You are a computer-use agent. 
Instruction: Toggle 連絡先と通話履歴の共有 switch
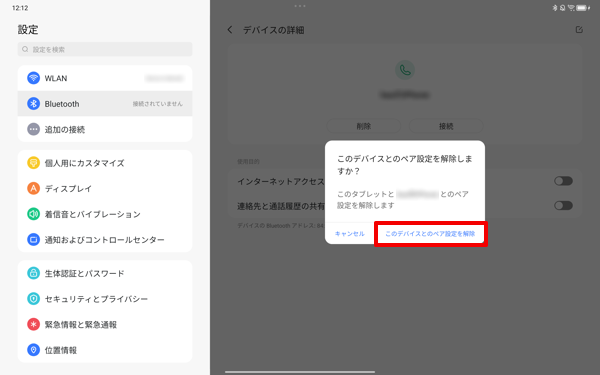click(563, 205)
